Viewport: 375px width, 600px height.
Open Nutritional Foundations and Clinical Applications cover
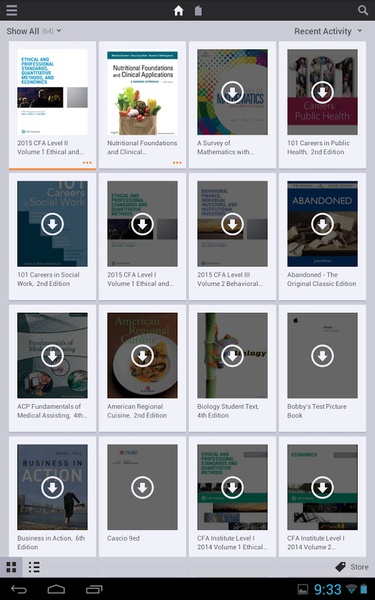coord(142,92)
